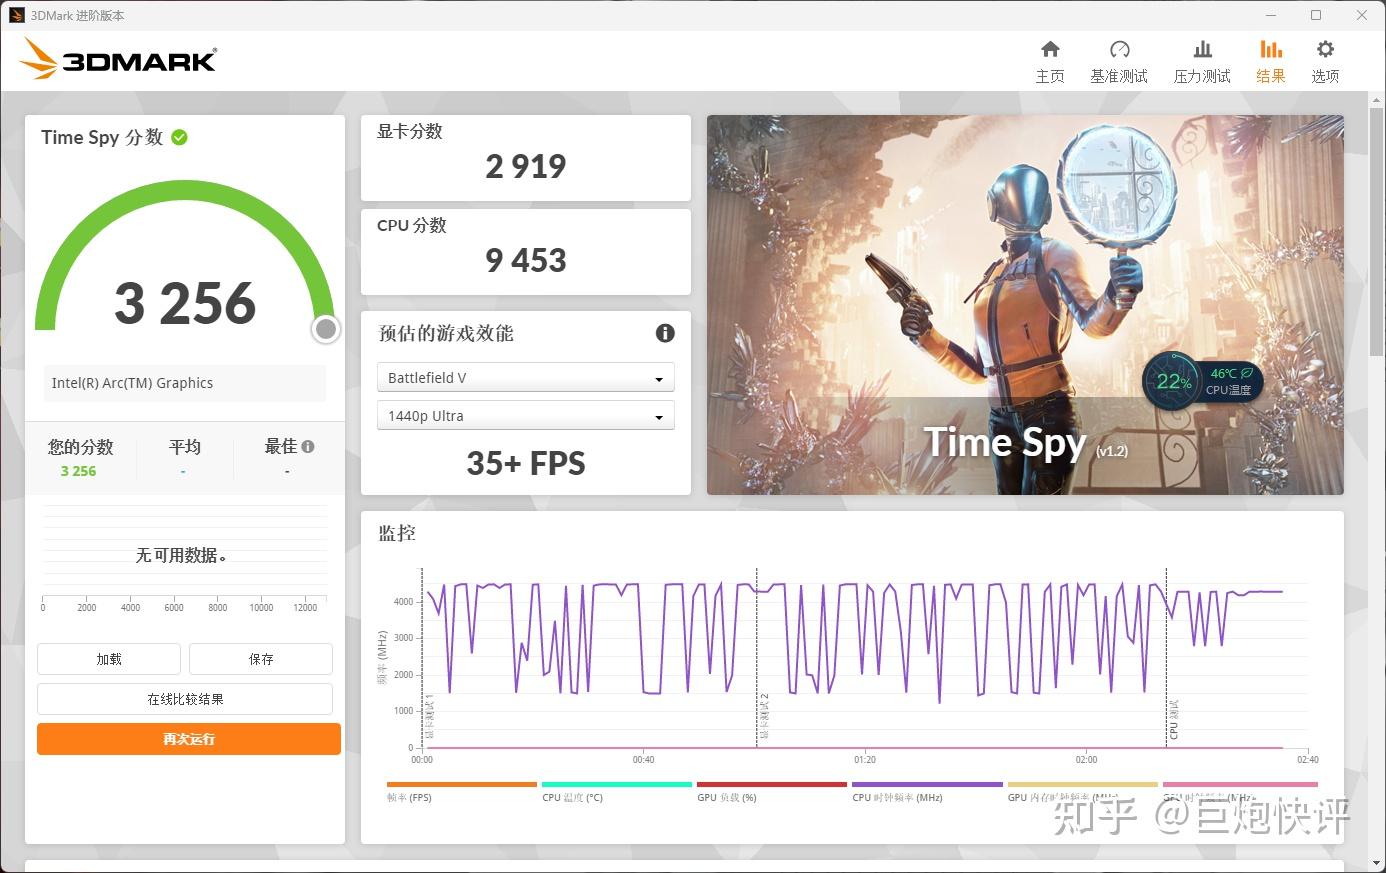Click the CPU 测试 marker in chart
The width and height of the screenshot is (1386, 873).
[x=1174, y=720]
